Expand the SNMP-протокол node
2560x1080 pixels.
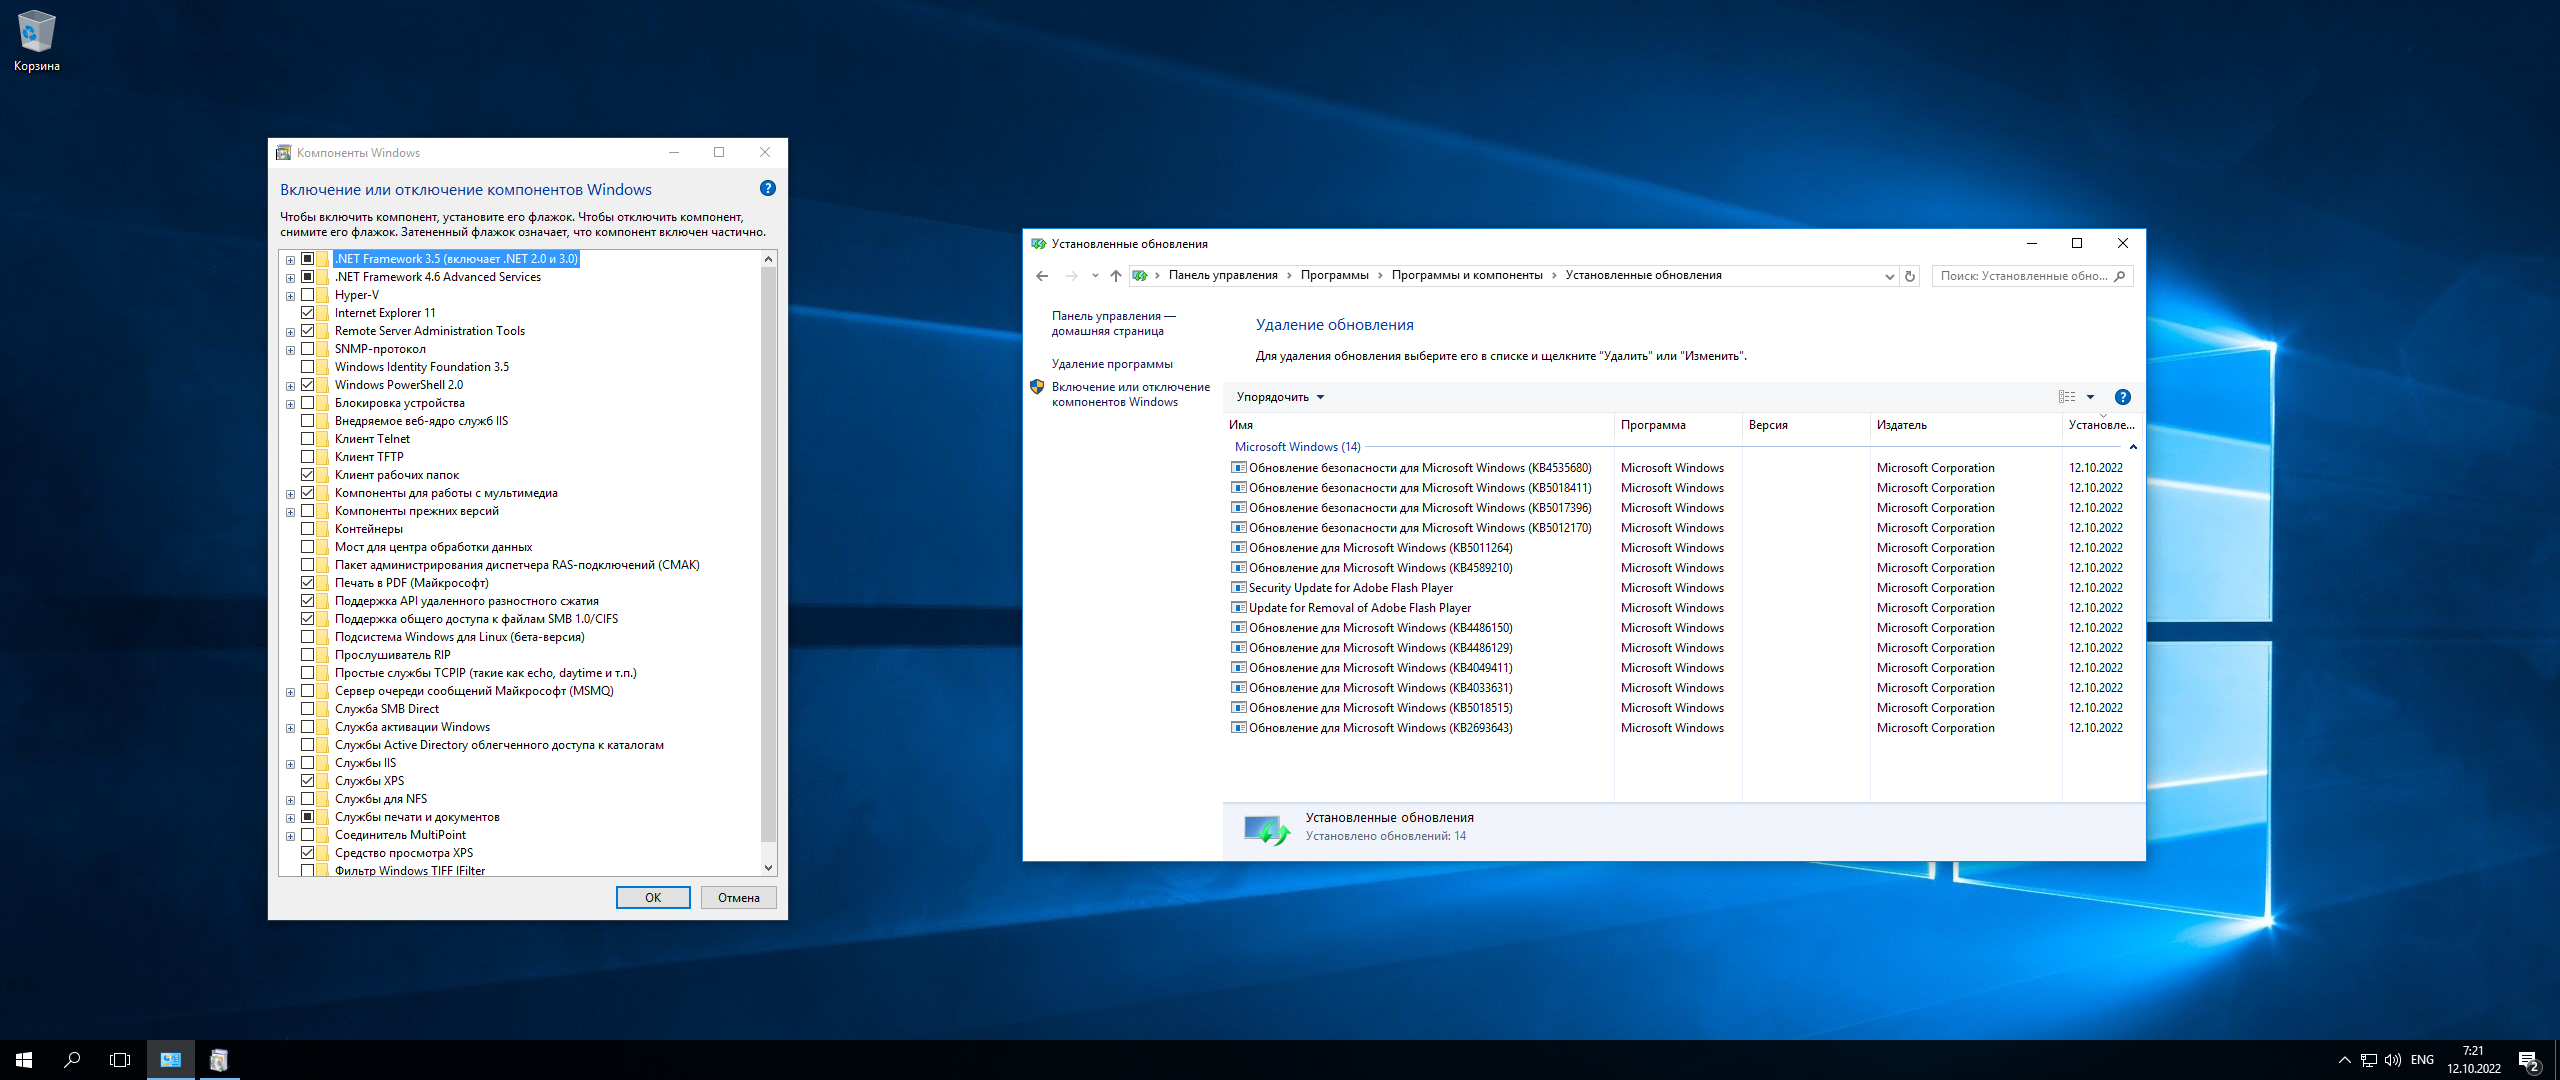[x=290, y=350]
